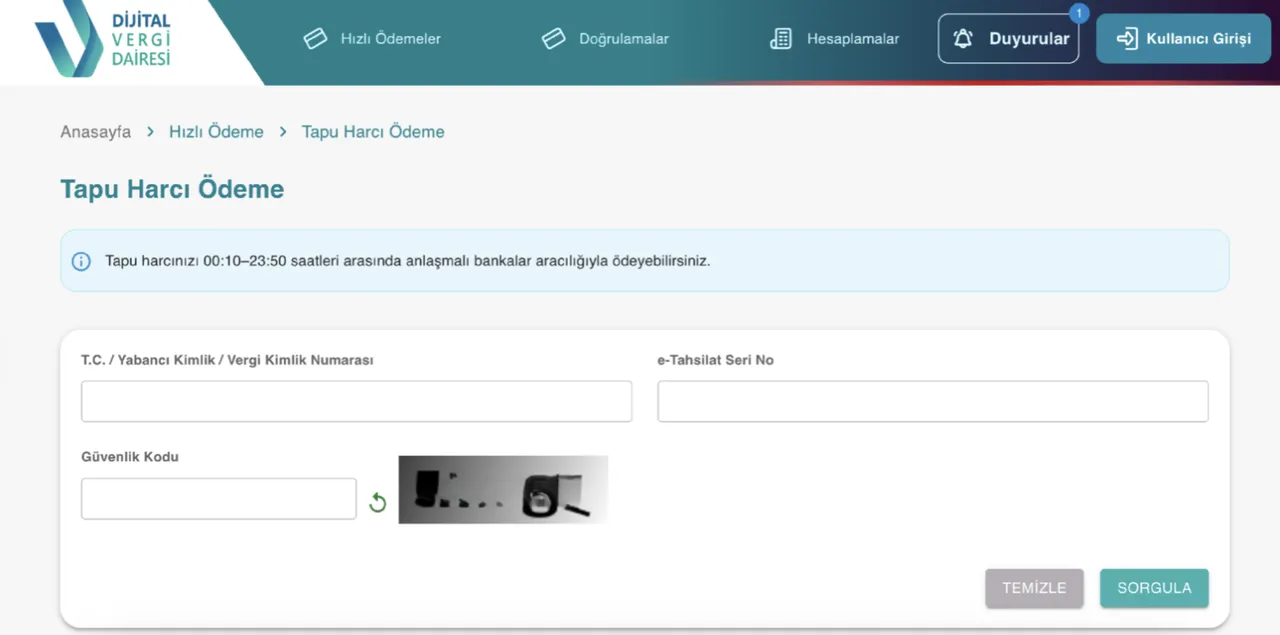Refresh the security code captcha
The image size is (1280, 635).
point(377,502)
